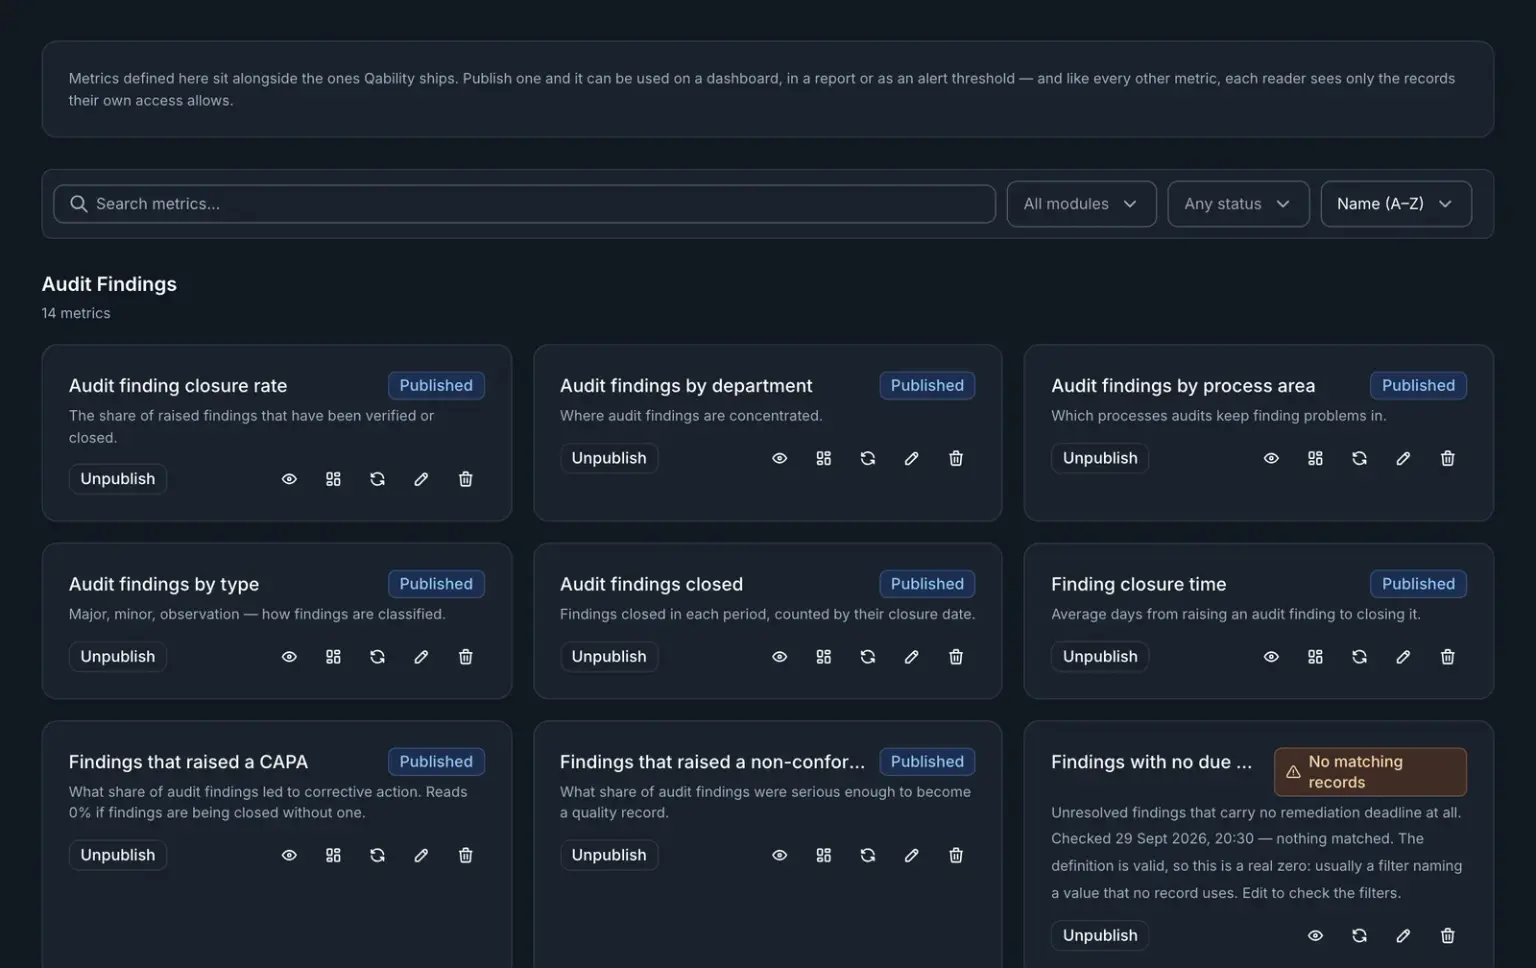
Task: Preview Findings that raised a non-confor… metric
Action: (780, 855)
